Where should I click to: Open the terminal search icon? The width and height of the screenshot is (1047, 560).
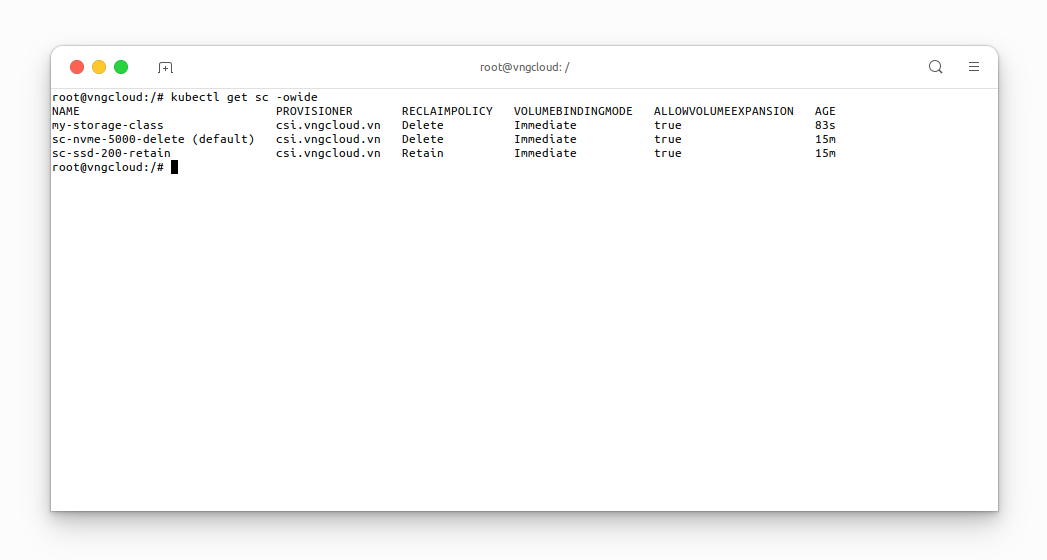935,67
